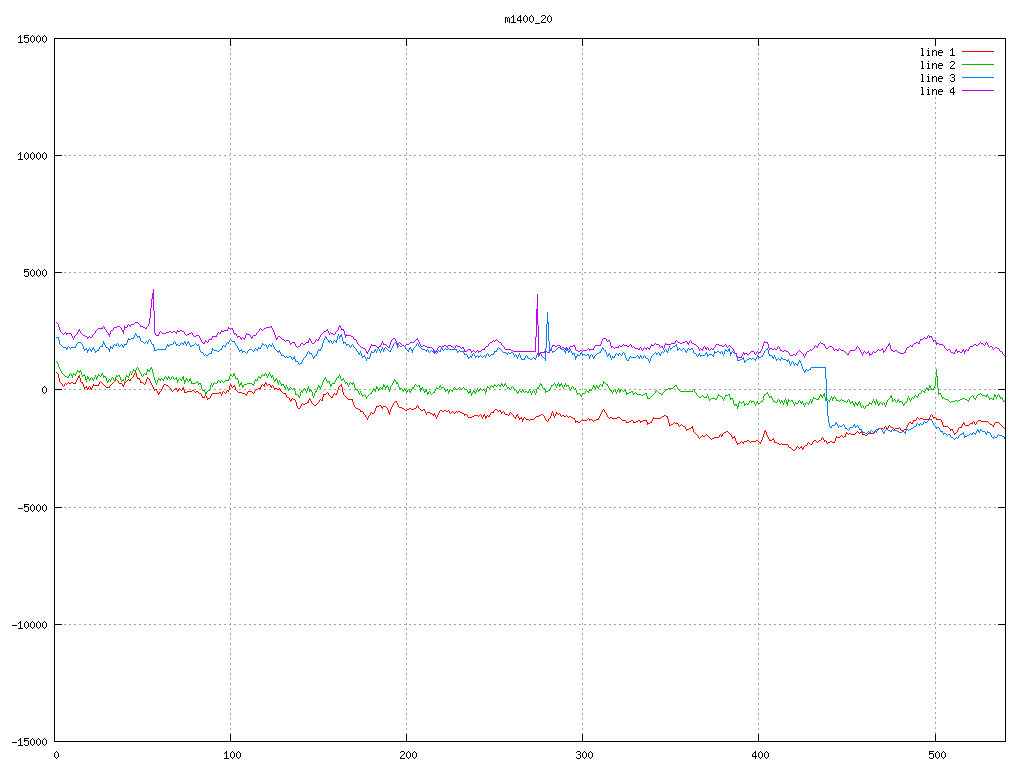Image resolution: width=1024 pixels, height=768 pixels.
Task: Click the blue spike peak near x=280
Action: [x=547, y=313]
